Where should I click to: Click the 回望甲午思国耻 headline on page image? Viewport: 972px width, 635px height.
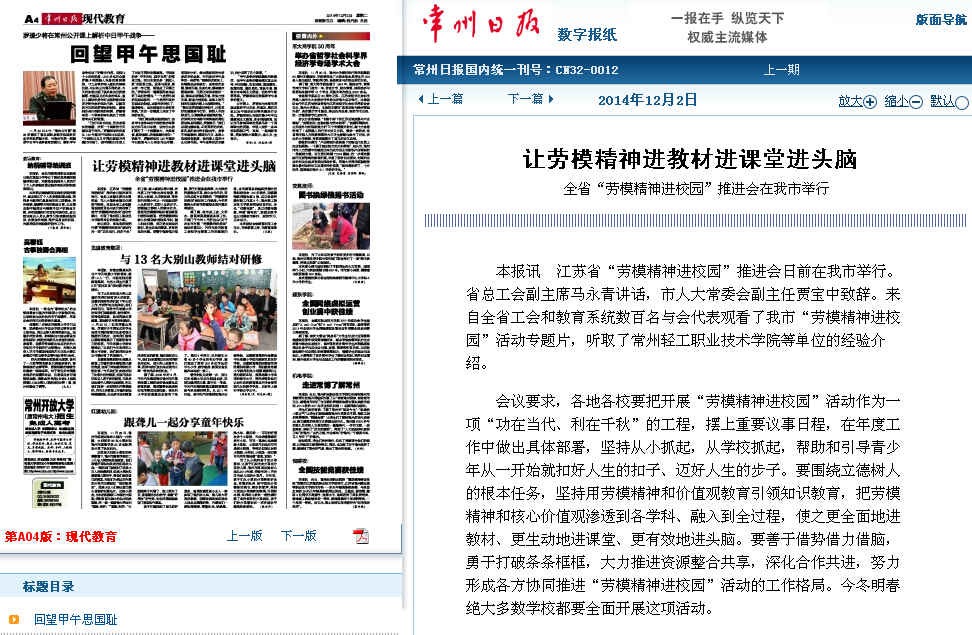coord(147,54)
